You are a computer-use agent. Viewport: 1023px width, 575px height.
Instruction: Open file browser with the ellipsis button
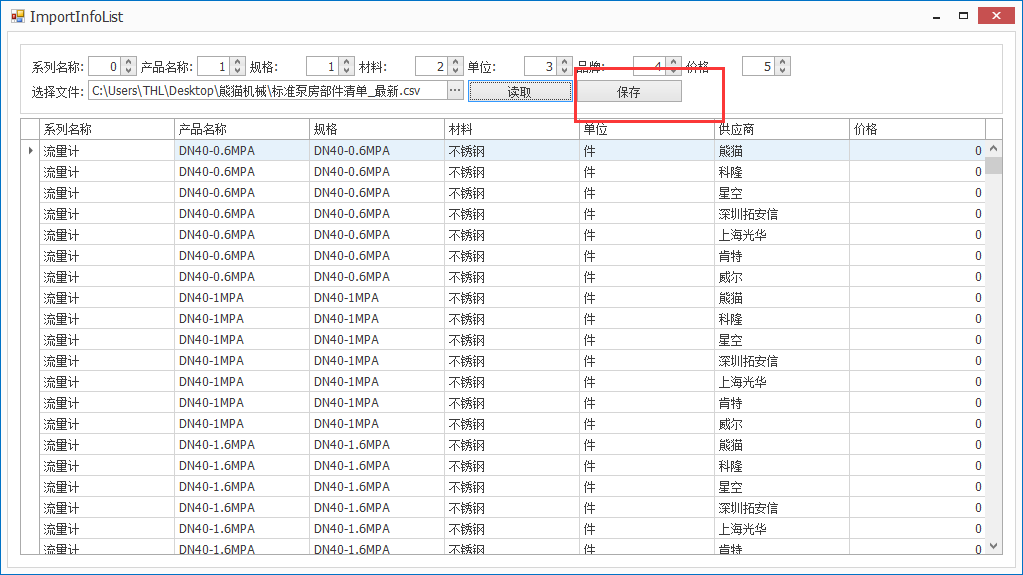(x=455, y=91)
